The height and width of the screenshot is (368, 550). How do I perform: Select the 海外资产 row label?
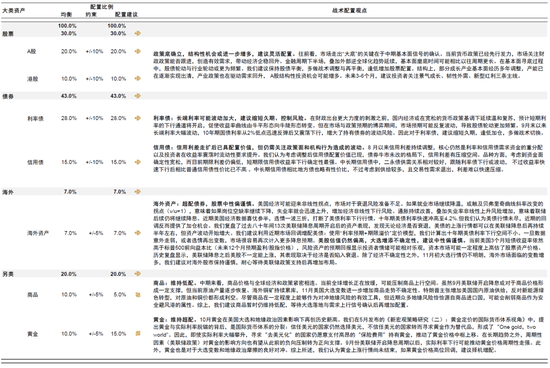click(x=38, y=233)
